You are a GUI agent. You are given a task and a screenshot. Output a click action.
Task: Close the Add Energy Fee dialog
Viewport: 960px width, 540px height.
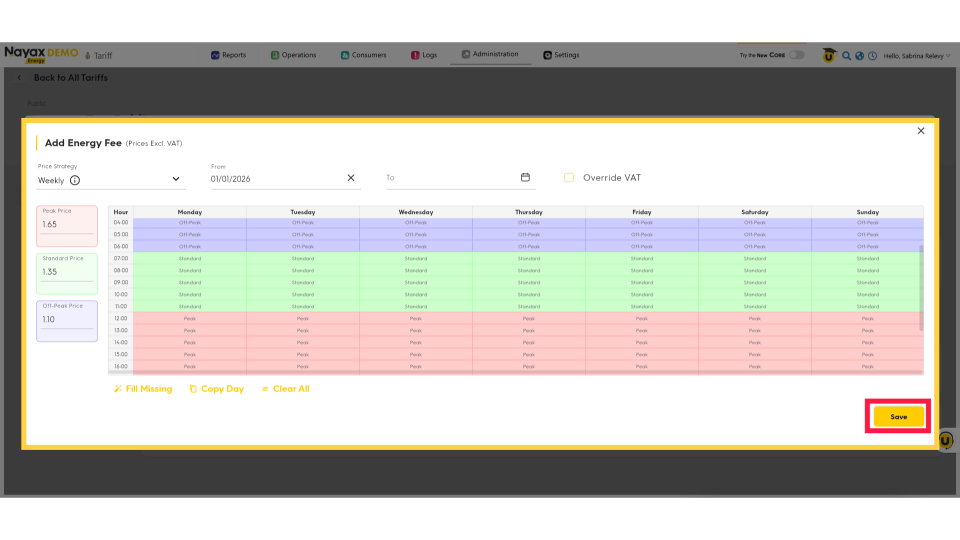tap(921, 131)
